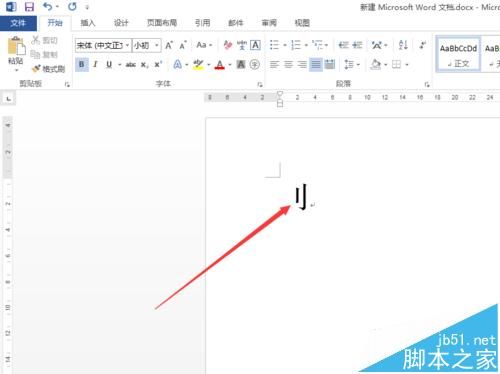Activate the Format Painter 格式刷

pos(49,69)
